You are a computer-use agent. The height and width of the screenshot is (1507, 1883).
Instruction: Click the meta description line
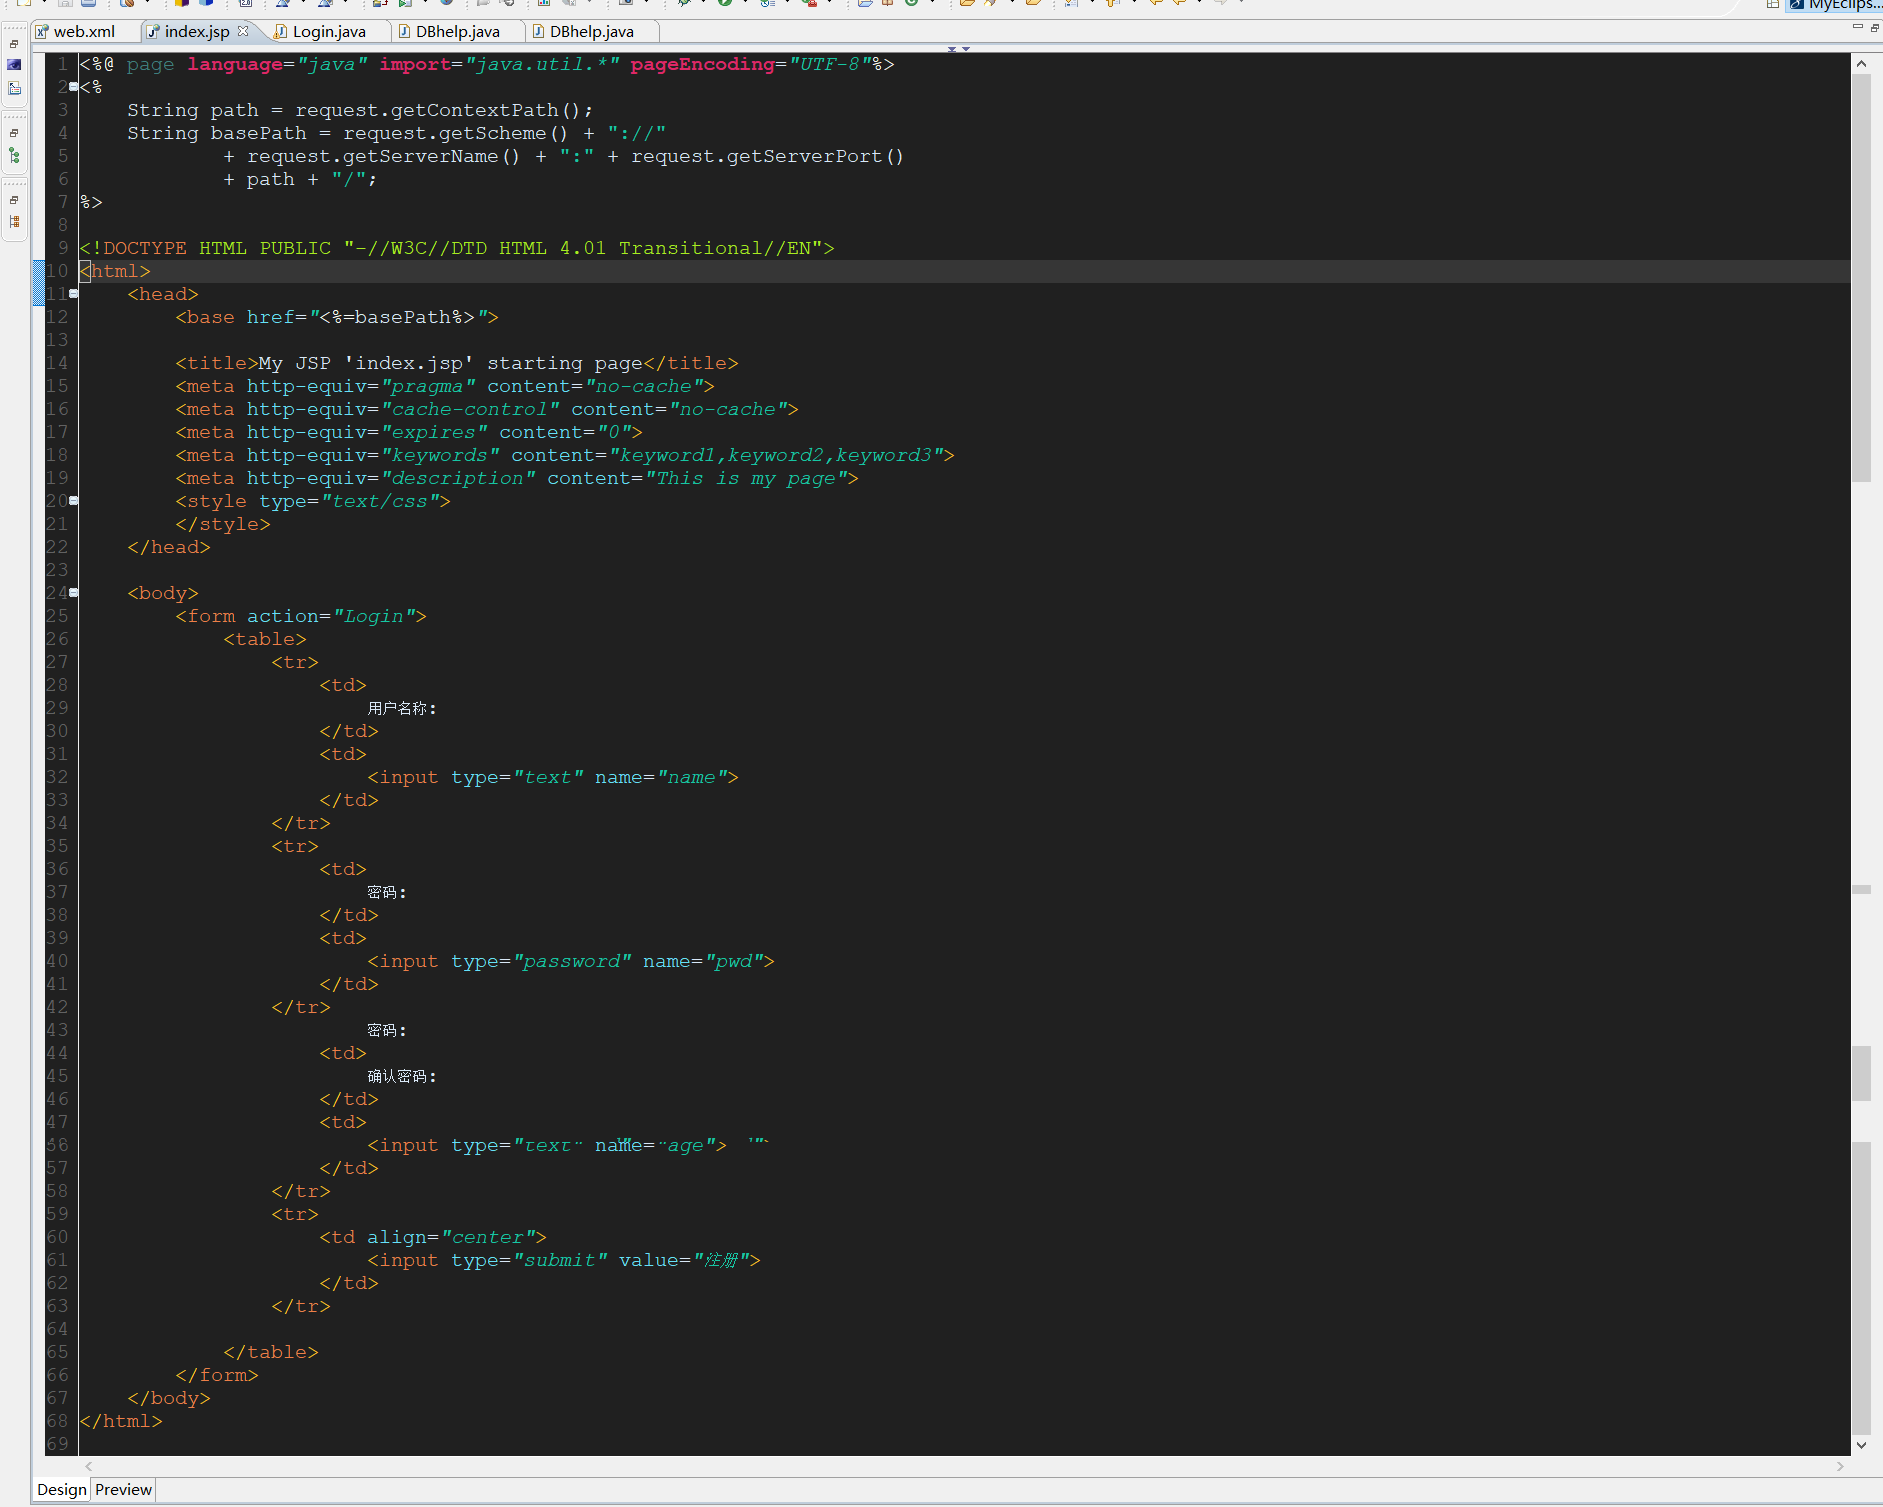coord(517,478)
